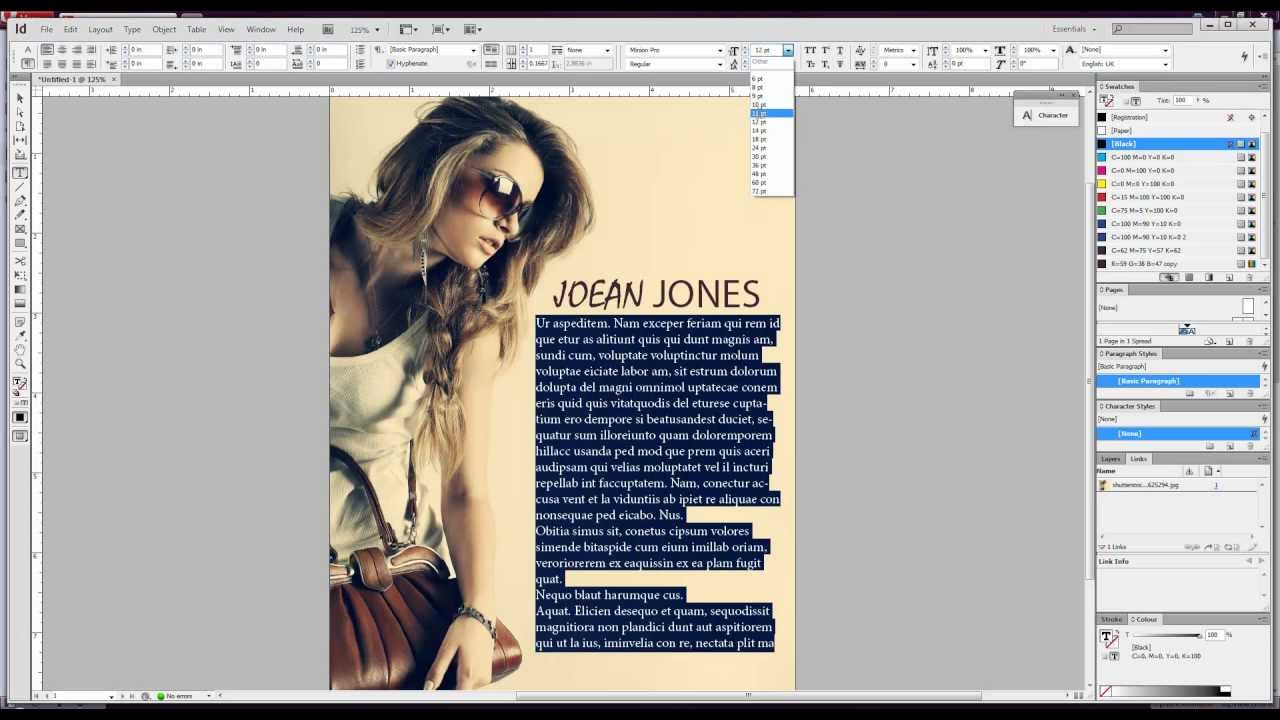
Task: Toggle formatting affects text T in Swatches
Action: (1136, 101)
